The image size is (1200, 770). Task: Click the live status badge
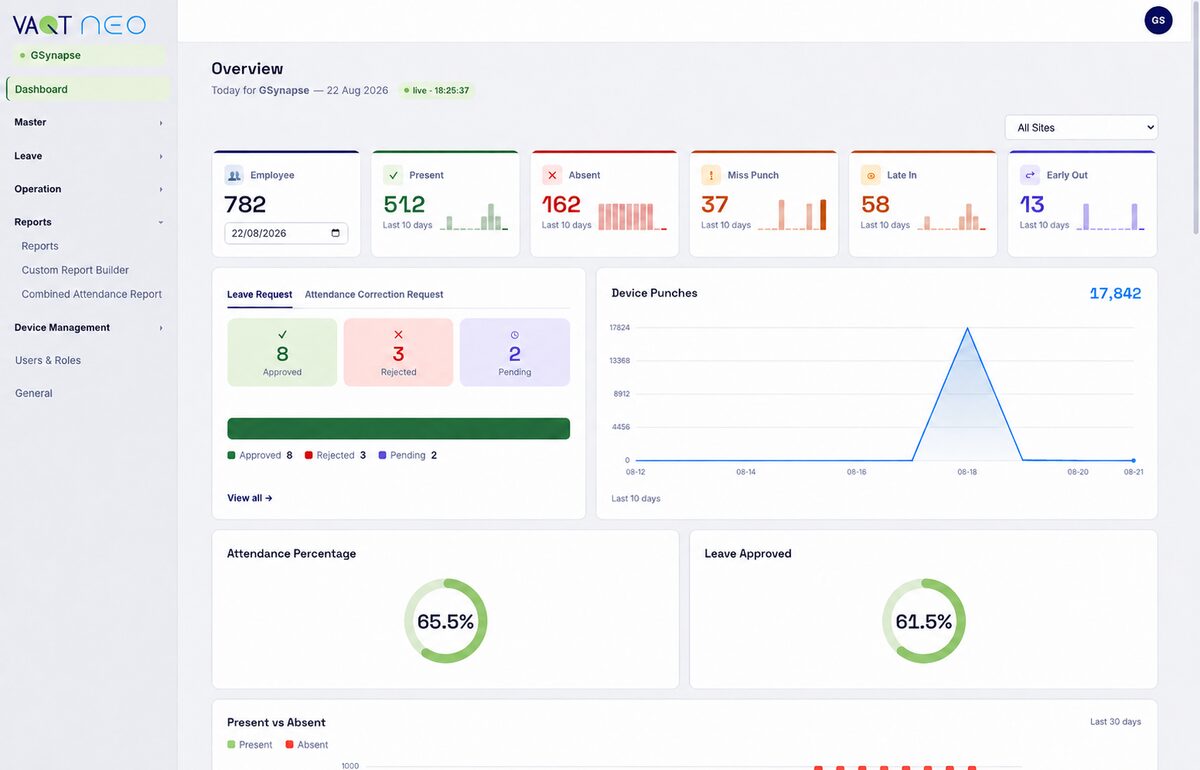(436, 90)
